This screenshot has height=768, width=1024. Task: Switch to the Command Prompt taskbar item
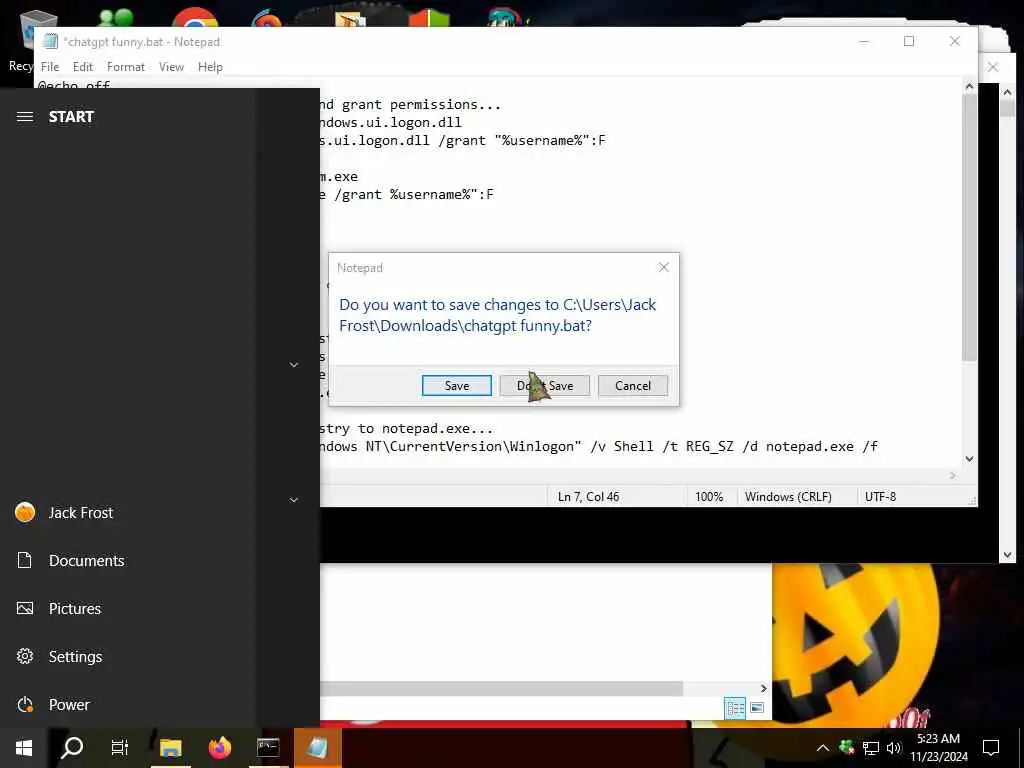(268, 748)
